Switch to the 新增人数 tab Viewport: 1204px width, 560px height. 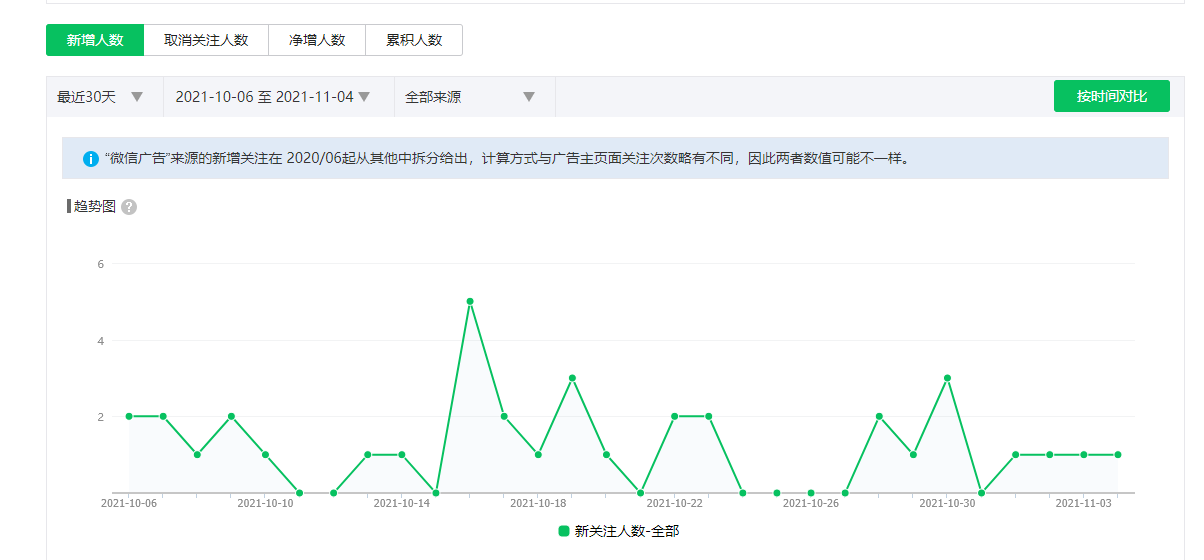pyautogui.click(x=95, y=40)
